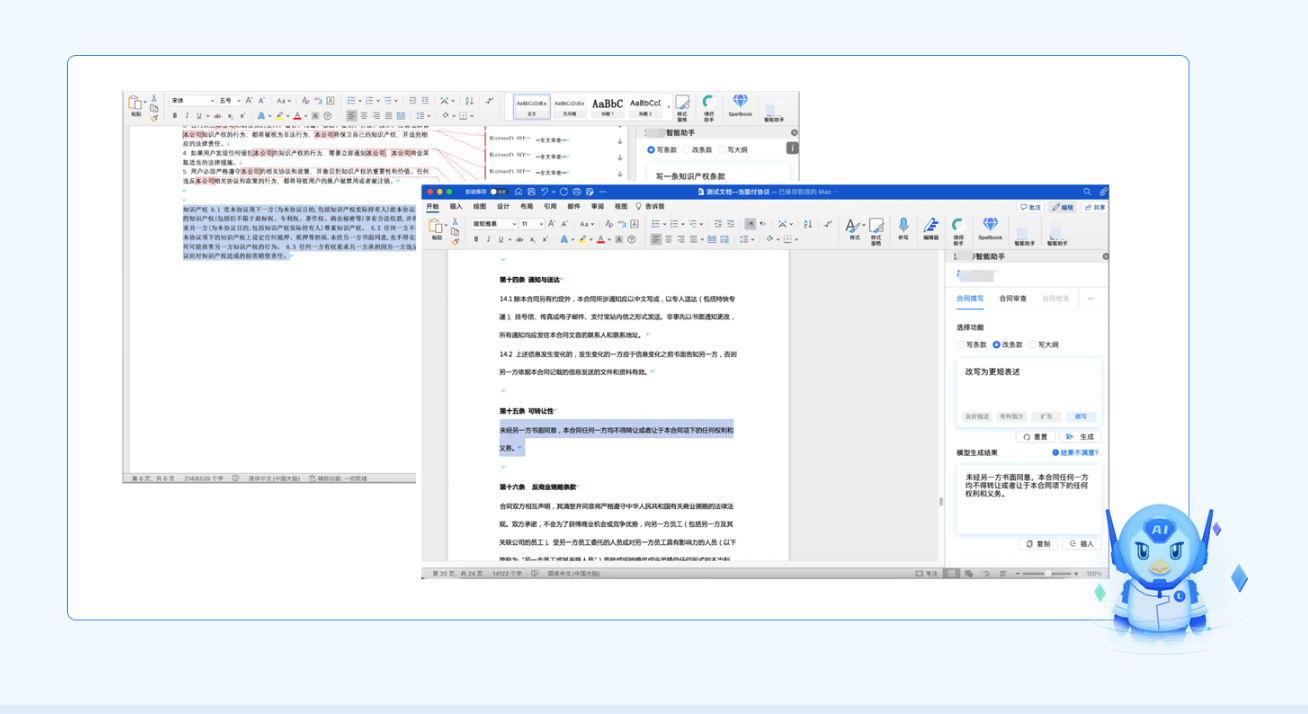Choose the 缩写 option chip
1308x714 pixels.
[1081, 416]
